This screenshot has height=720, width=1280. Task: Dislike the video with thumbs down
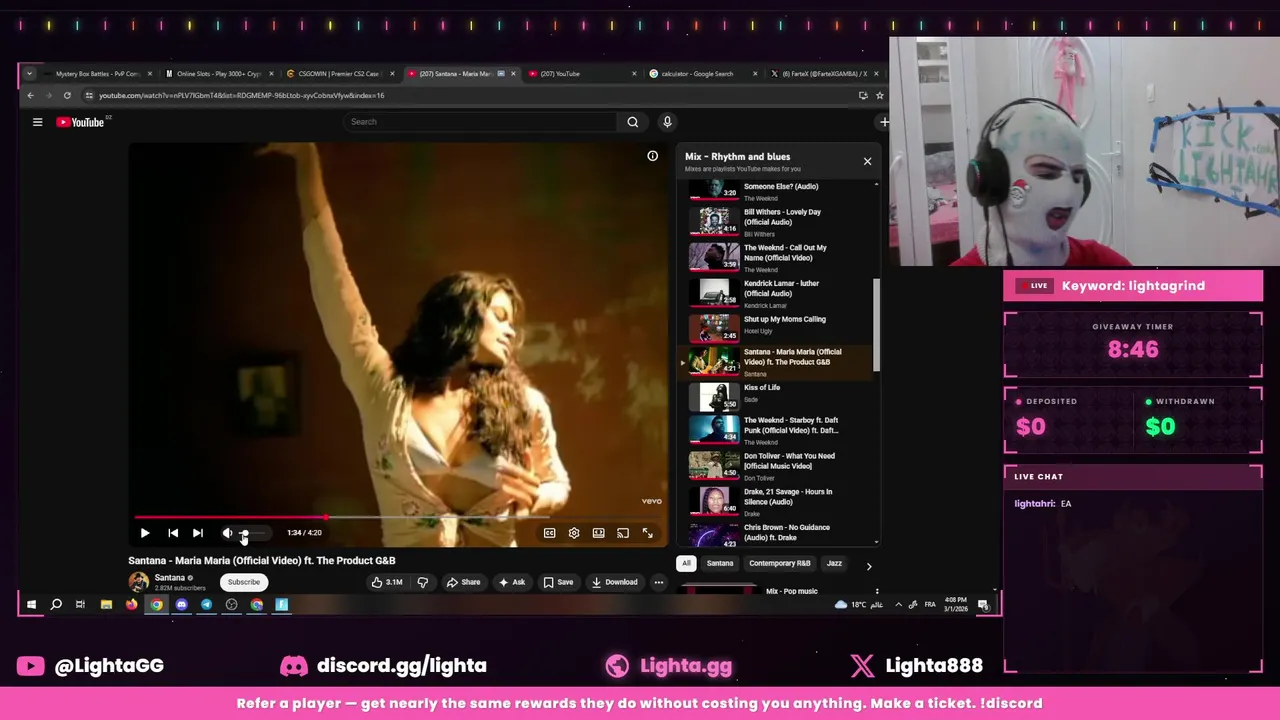pos(423,582)
